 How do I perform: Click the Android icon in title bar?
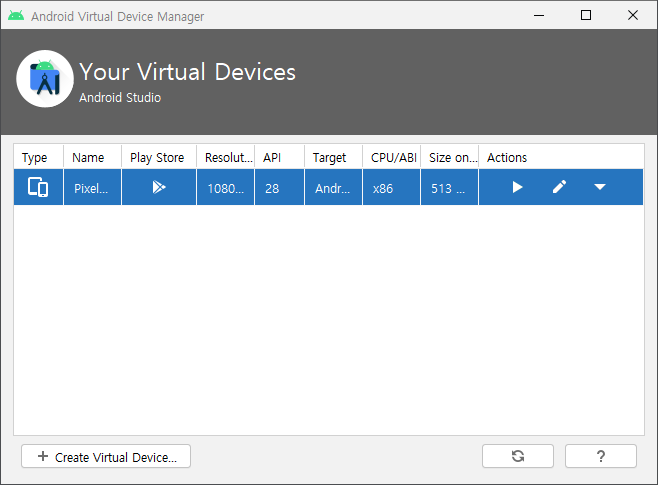coord(16,16)
